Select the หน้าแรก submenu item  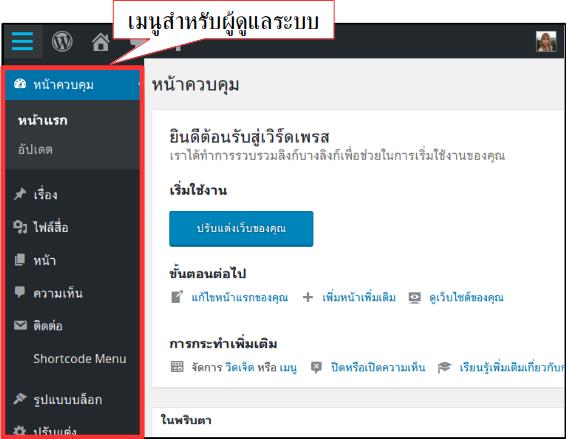(x=43, y=120)
